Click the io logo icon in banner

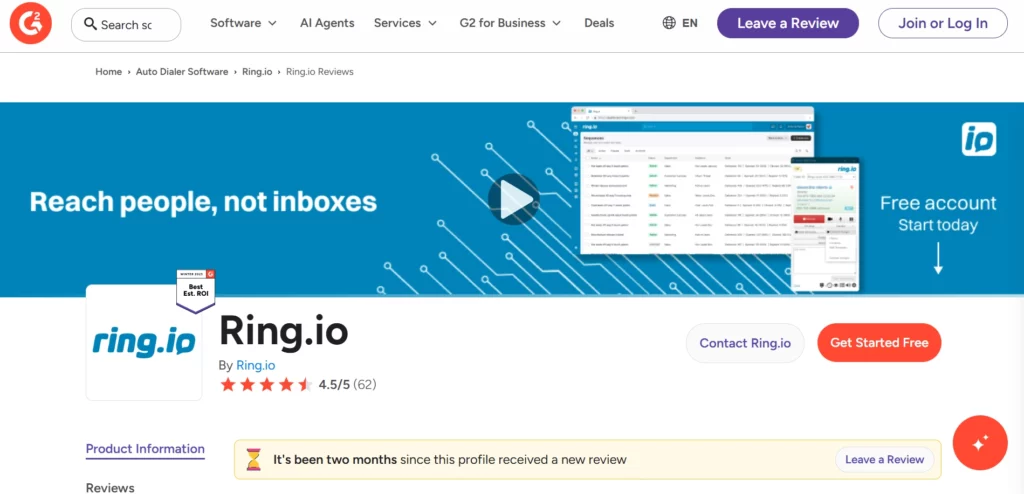coord(979,139)
